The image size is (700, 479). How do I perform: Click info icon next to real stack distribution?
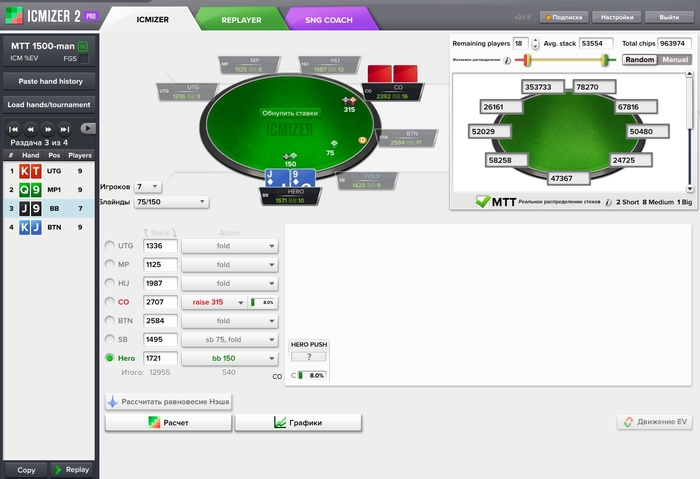coord(608,202)
